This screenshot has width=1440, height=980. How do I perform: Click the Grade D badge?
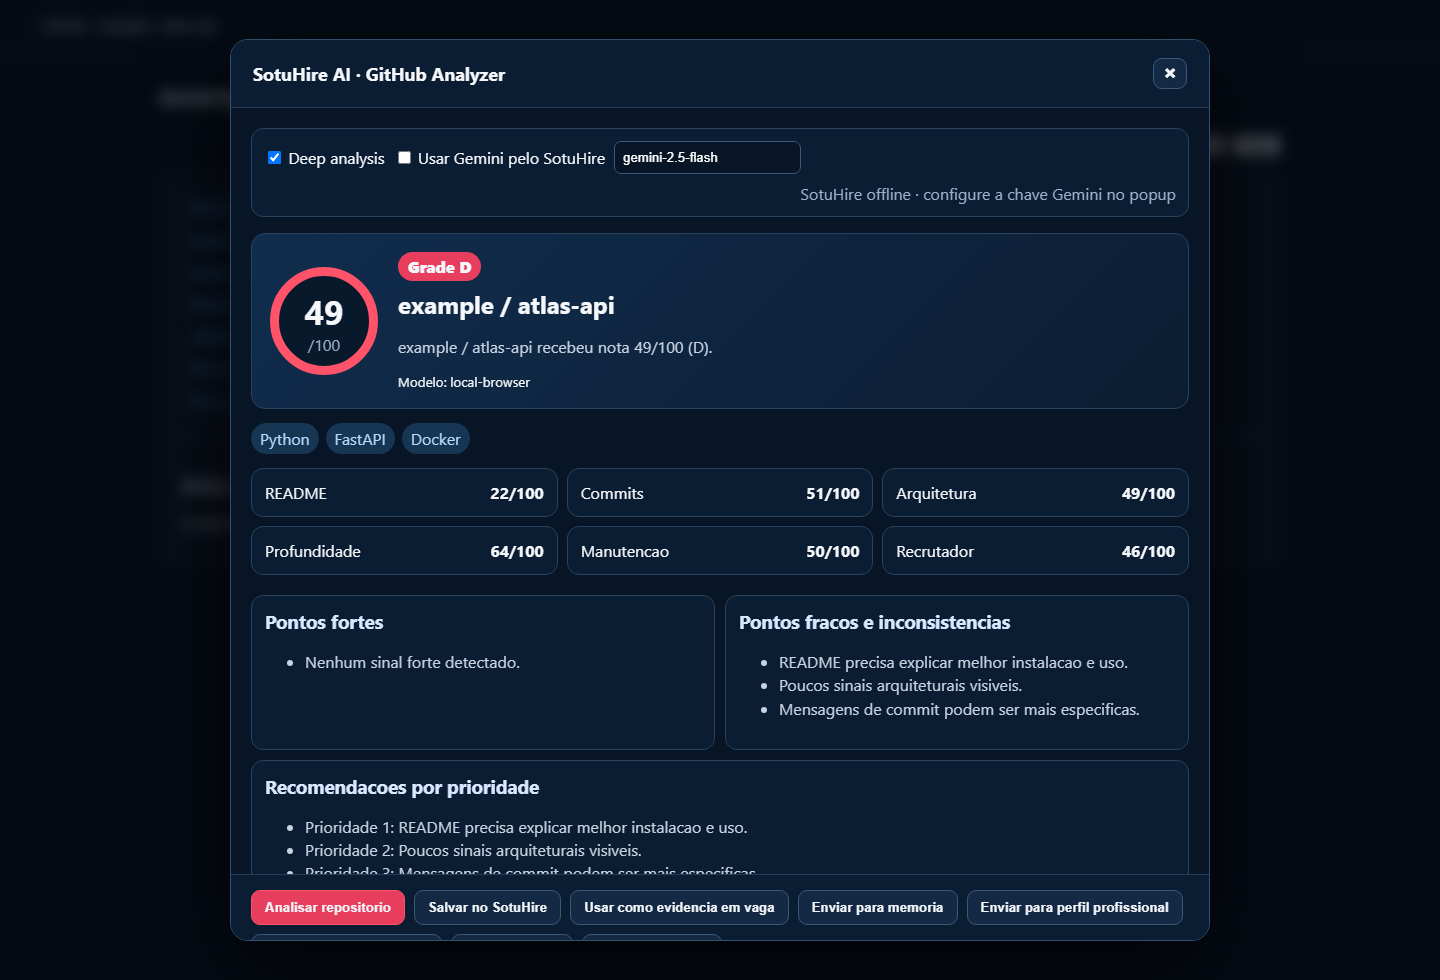coord(439,267)
